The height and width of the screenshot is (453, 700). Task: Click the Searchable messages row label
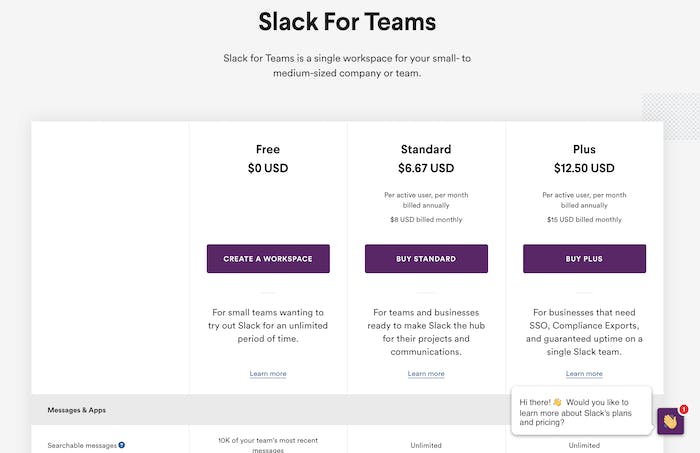(x=81, y=445)
